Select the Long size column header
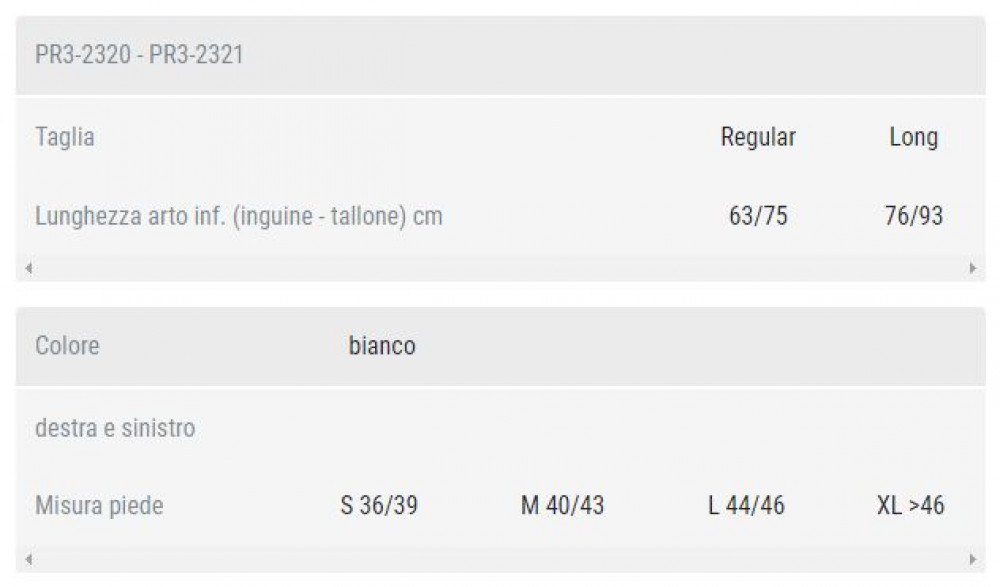The height and width of the screenshot is (587, 1000). [913, 137]
